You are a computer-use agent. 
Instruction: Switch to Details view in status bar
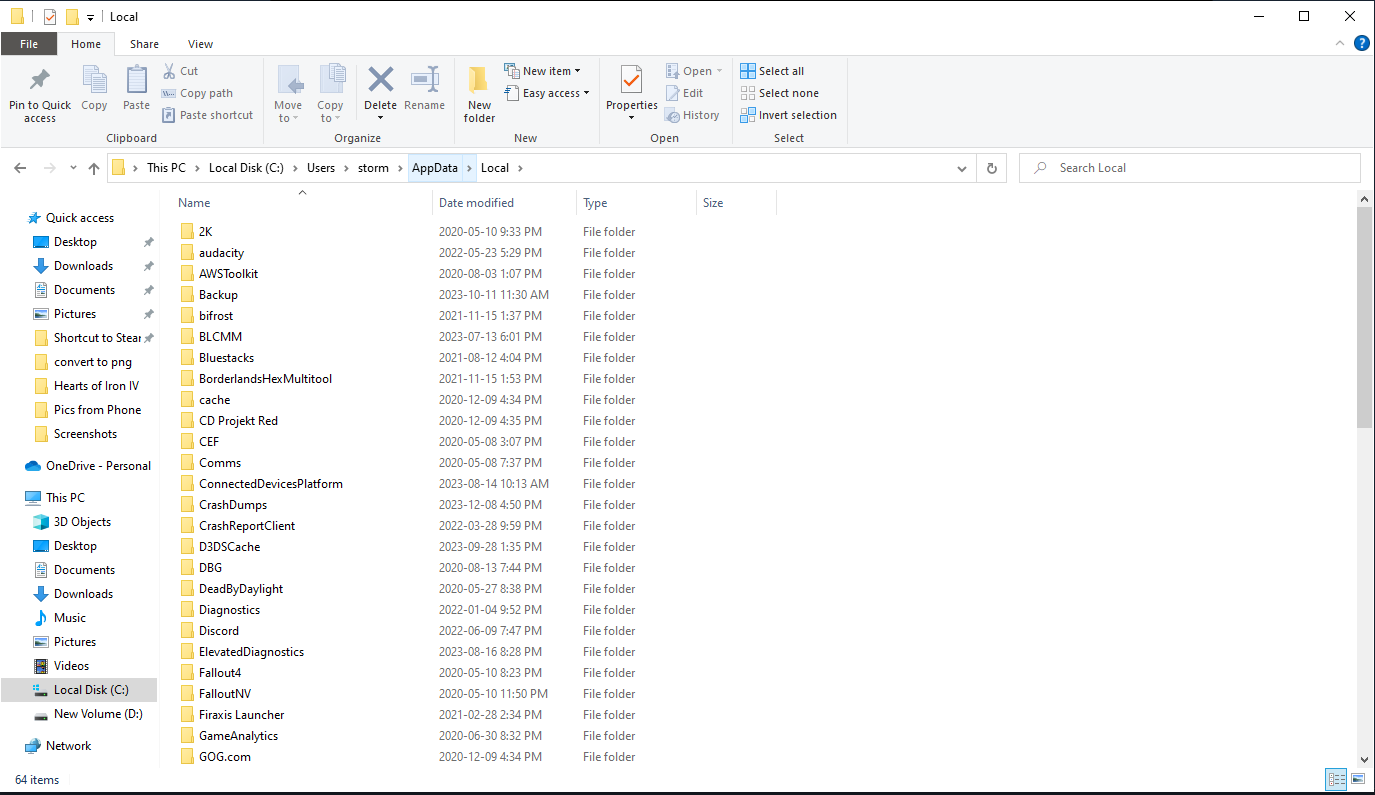1336,779
